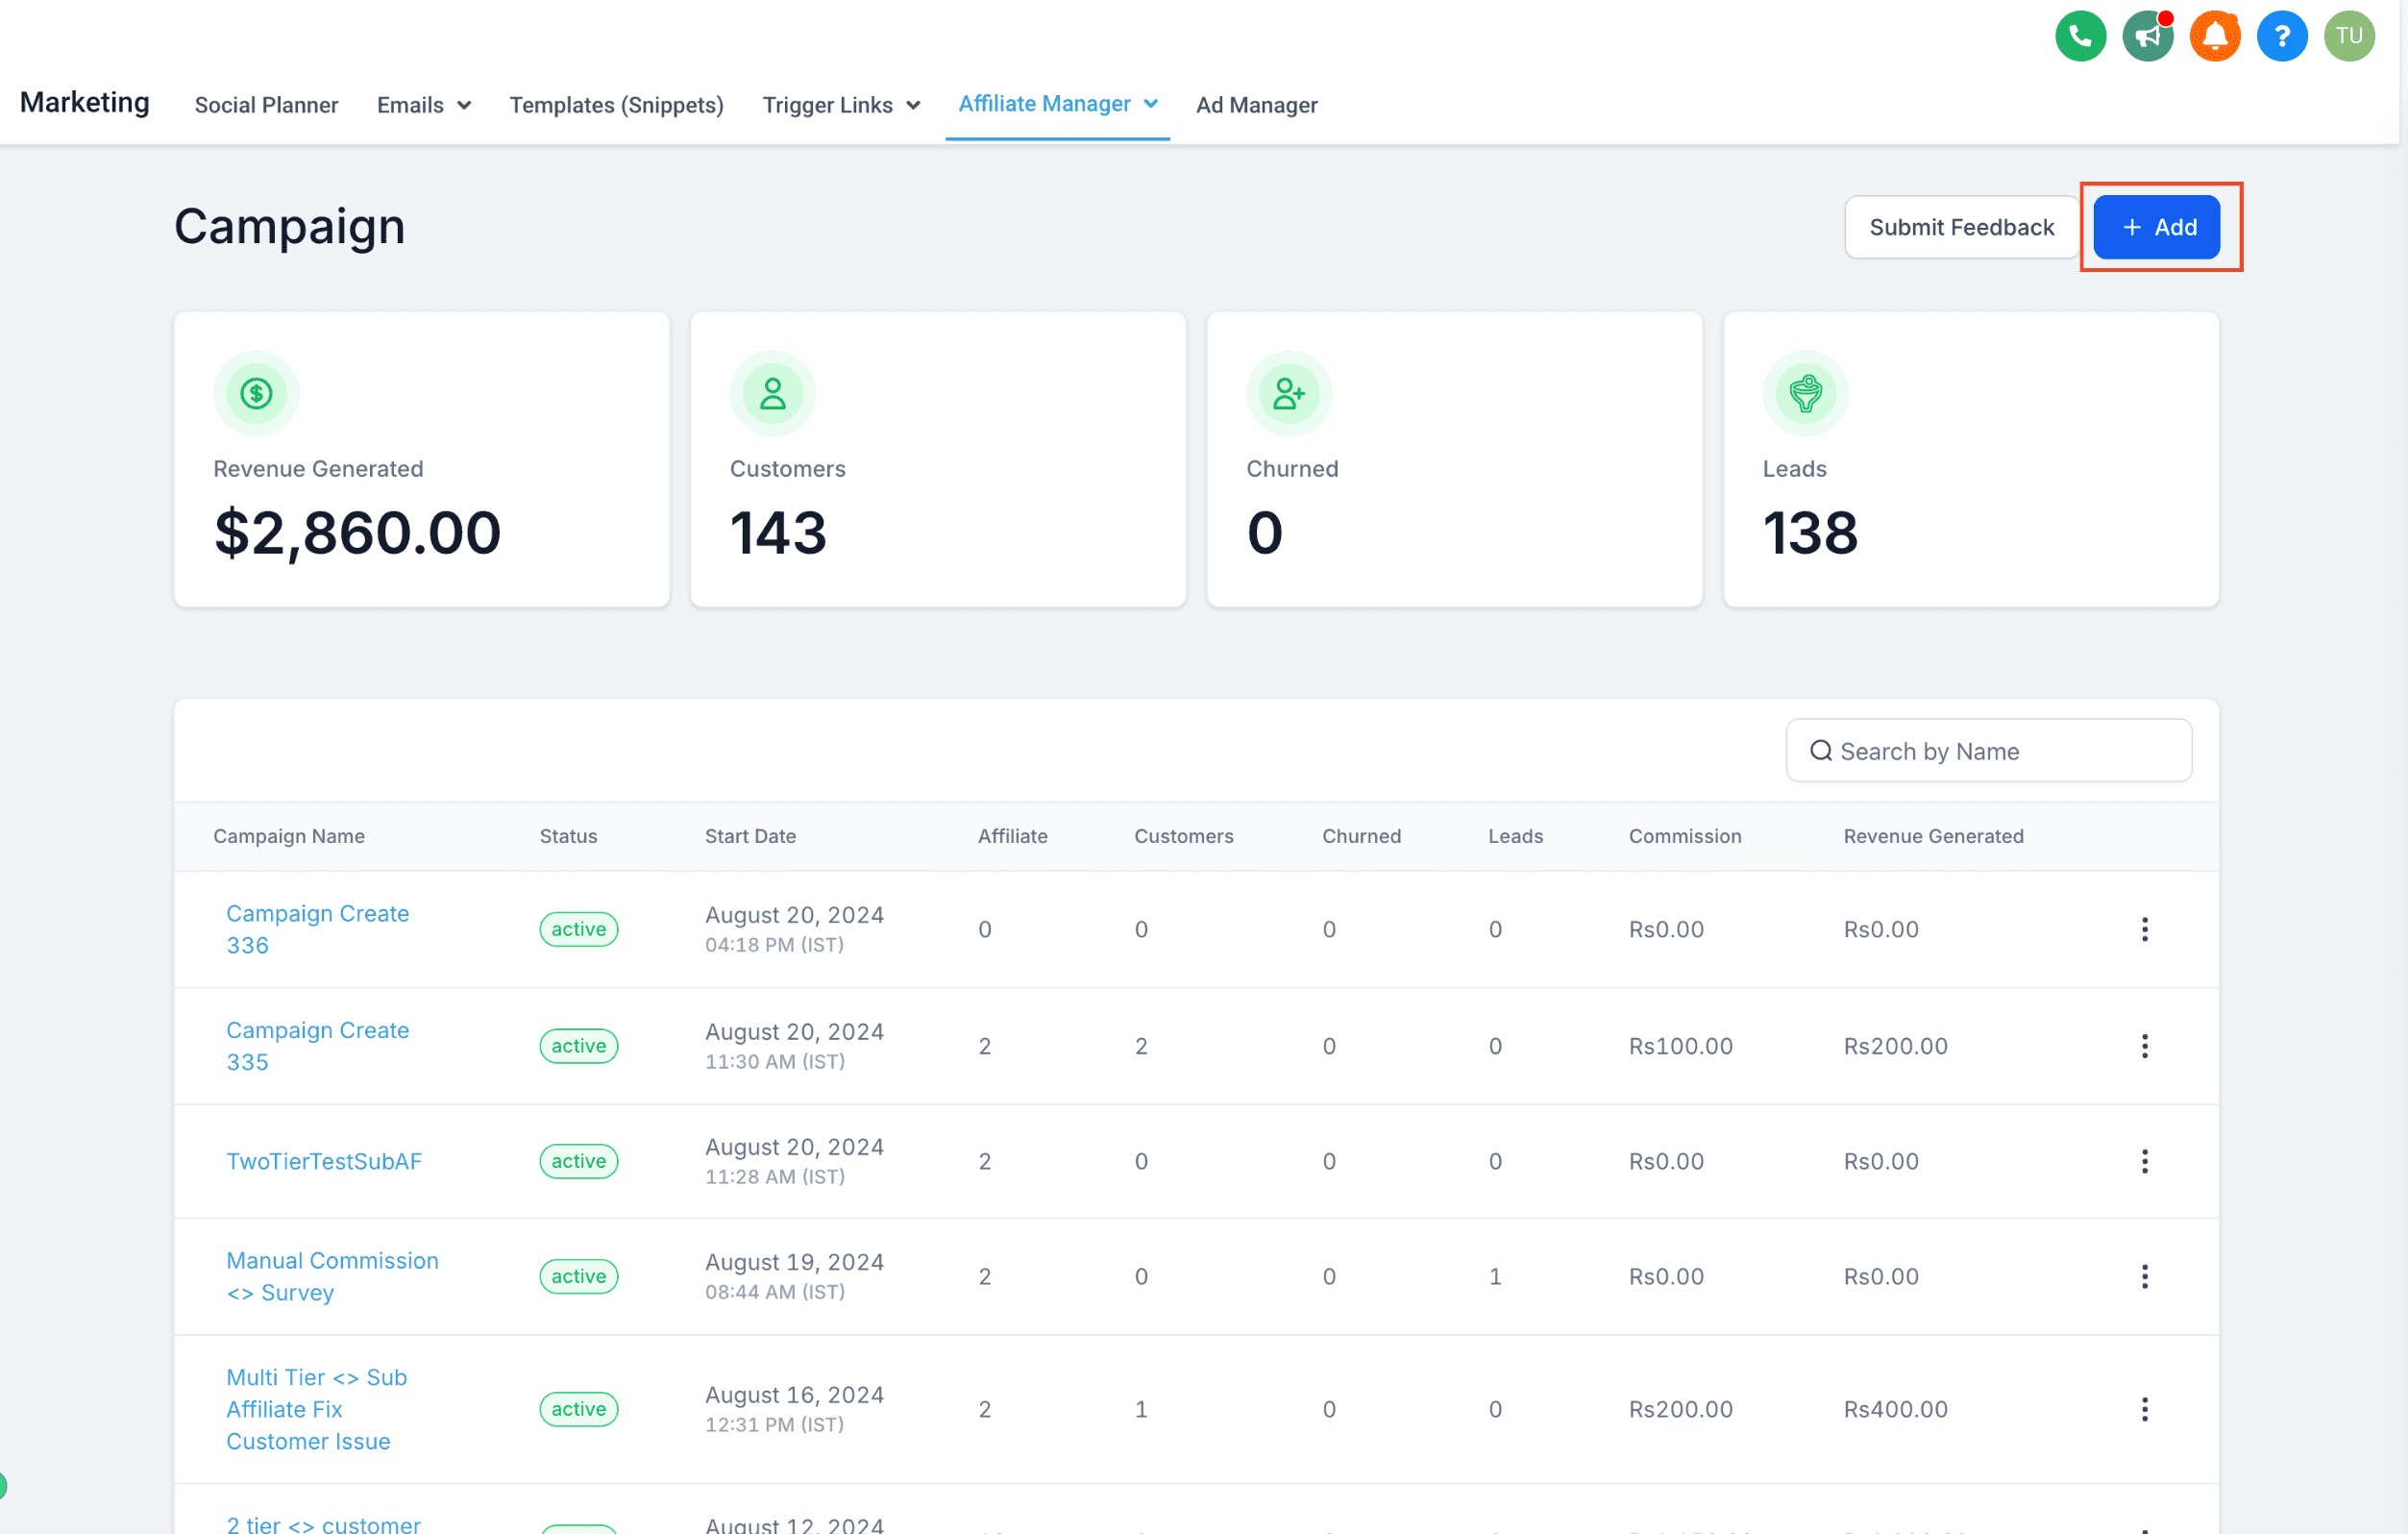Expand the Affiliate Manager dropdown
Image resolution: width=2408 pixels, height=1534 pixels.
[1058, 104]
